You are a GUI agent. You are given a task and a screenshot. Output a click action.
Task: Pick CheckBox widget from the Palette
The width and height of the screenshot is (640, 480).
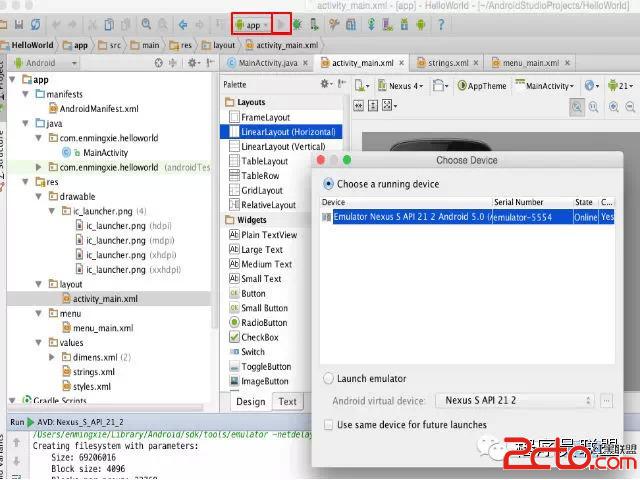[260, 337]
